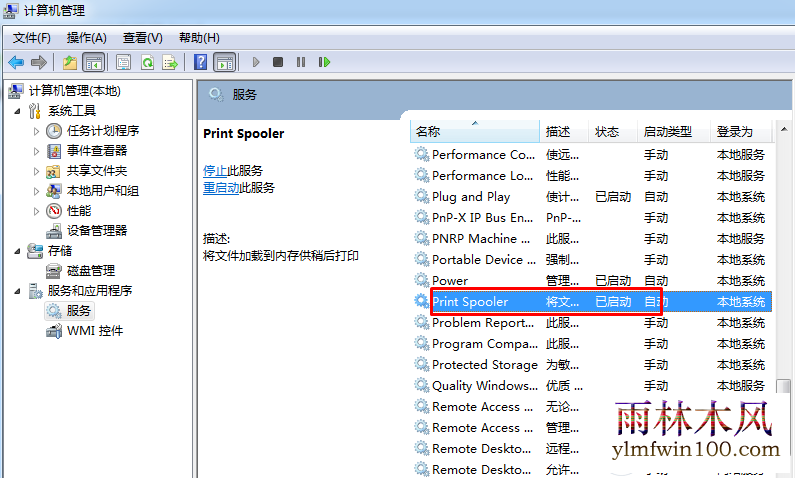Click the Export List toolbar icon
Image resolution: width=795 pixels, height=478 pixels.
tap(170, 62)
